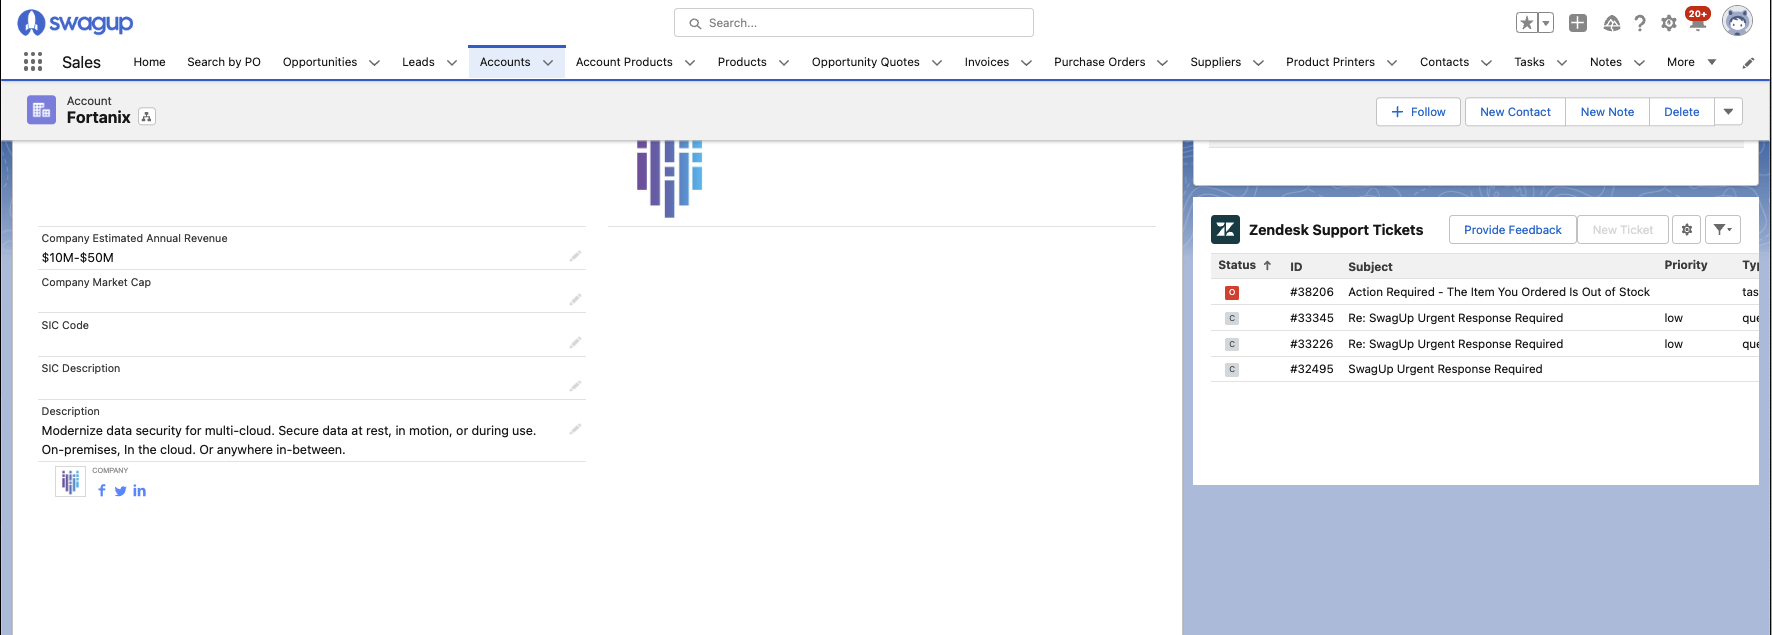Open the Setup gear icon
Viewport: 1772px width, 635px height.
[1669, 23]
